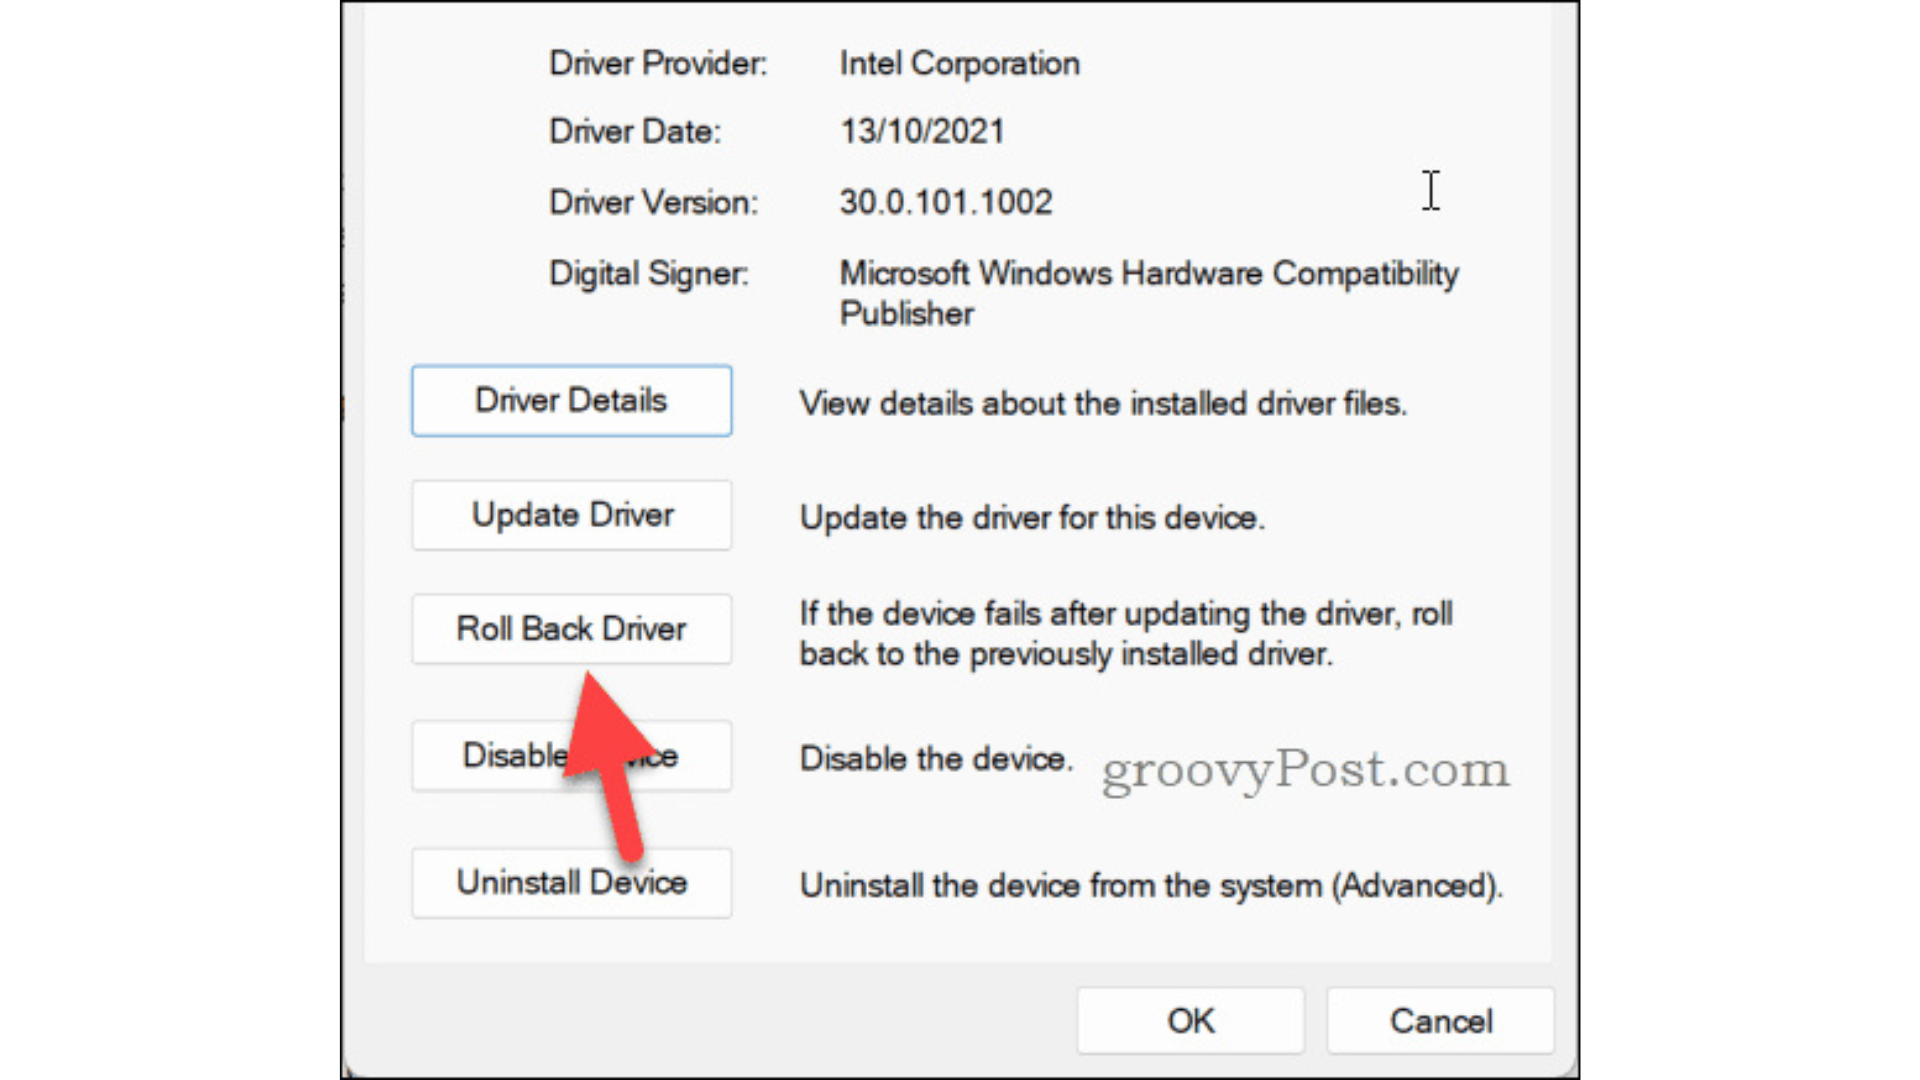Dismiss the dialog with Cancel
This screenshot has width=1920, height=1080.
pos(1440,1020)
